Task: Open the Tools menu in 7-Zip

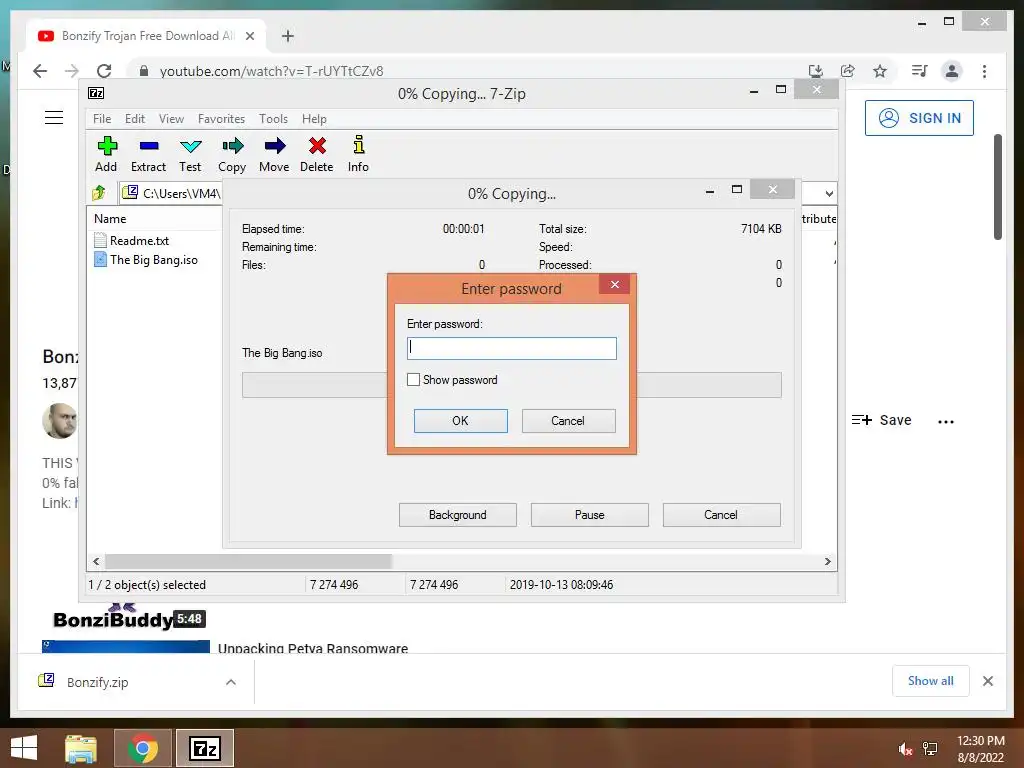Action: tap(273, 119)
